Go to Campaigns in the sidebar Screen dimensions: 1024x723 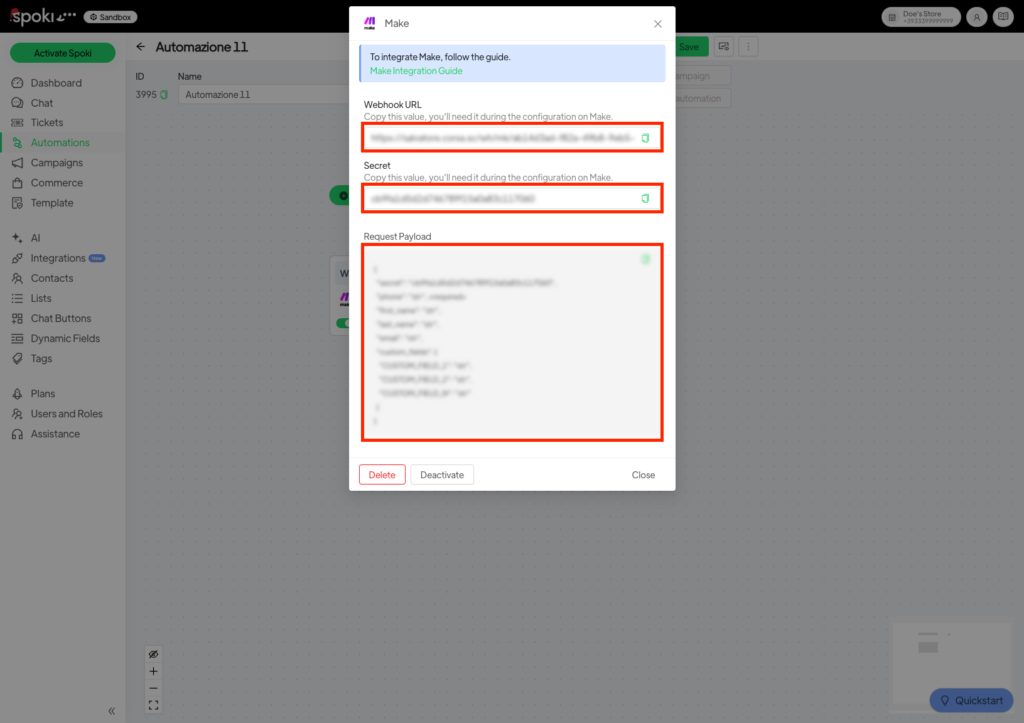(56, 163)
